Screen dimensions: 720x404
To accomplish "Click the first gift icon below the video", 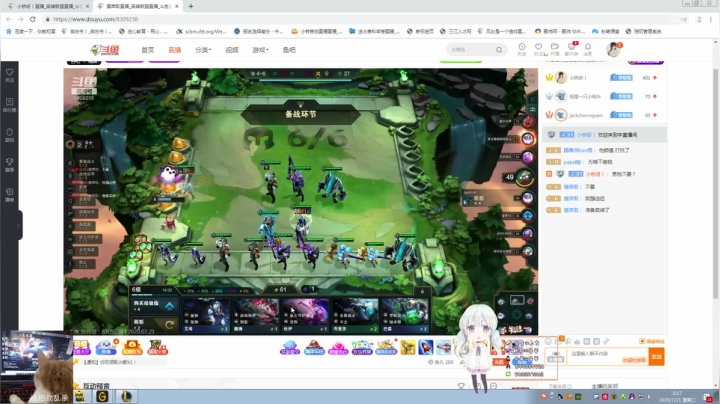I will coord(81,348).
